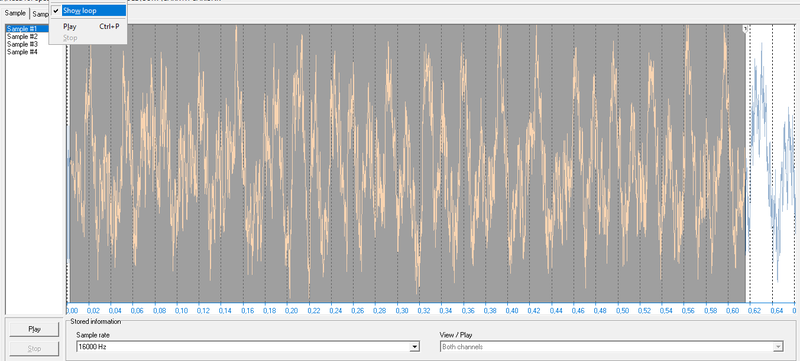The width and height of the screenshot is (800, 361).
Task: Switch to the Sample tab
Action: (x=15, y=14)
